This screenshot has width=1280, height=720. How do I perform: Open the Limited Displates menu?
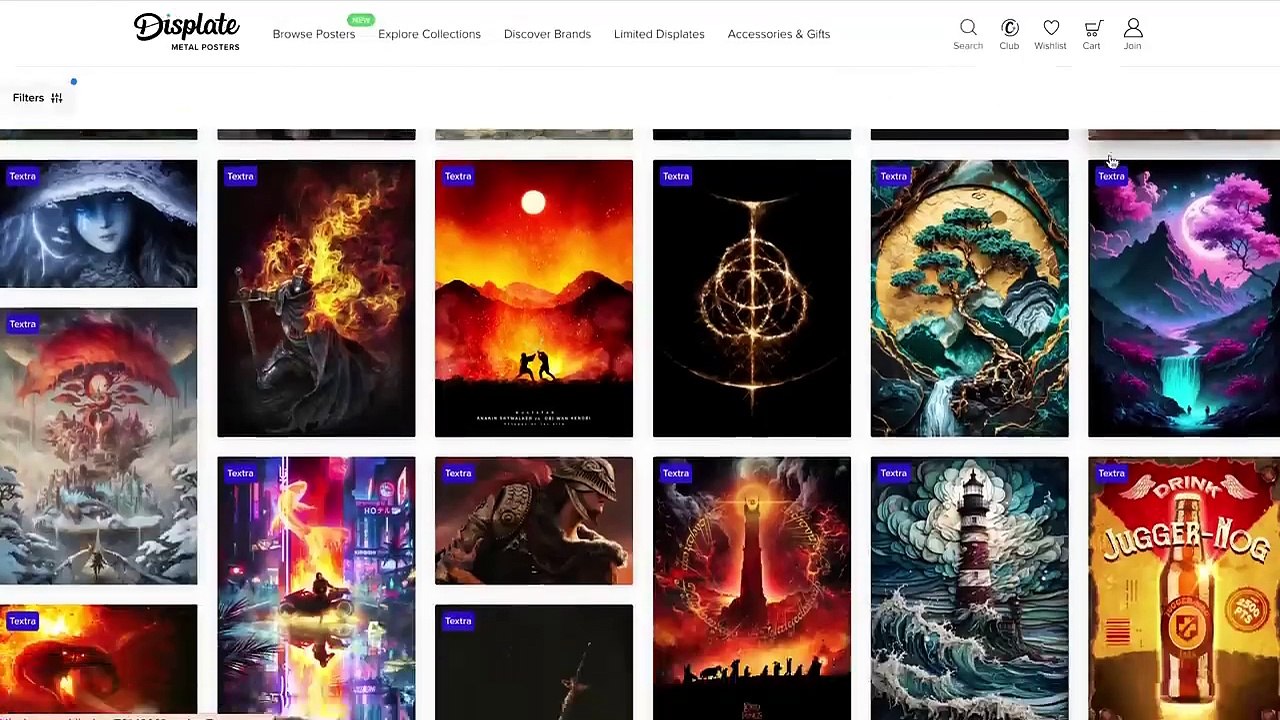pyautogui.click(x=659, y=34)
